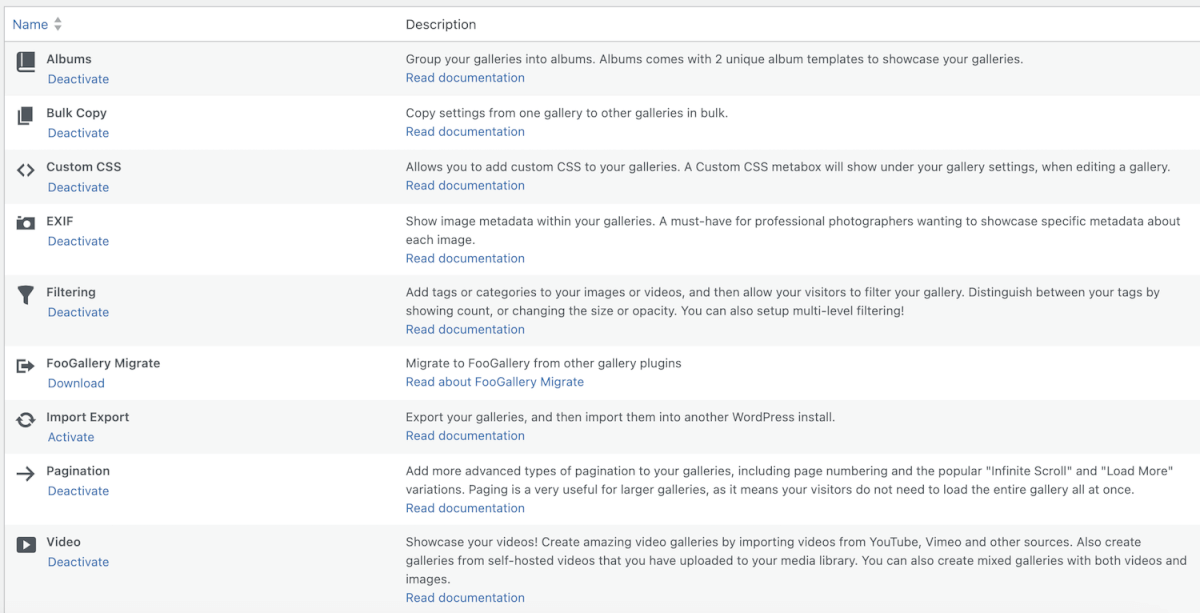Viewport: 1200px width, 613px height.
Task: Click the Video play icon
Action: point(26,545)
